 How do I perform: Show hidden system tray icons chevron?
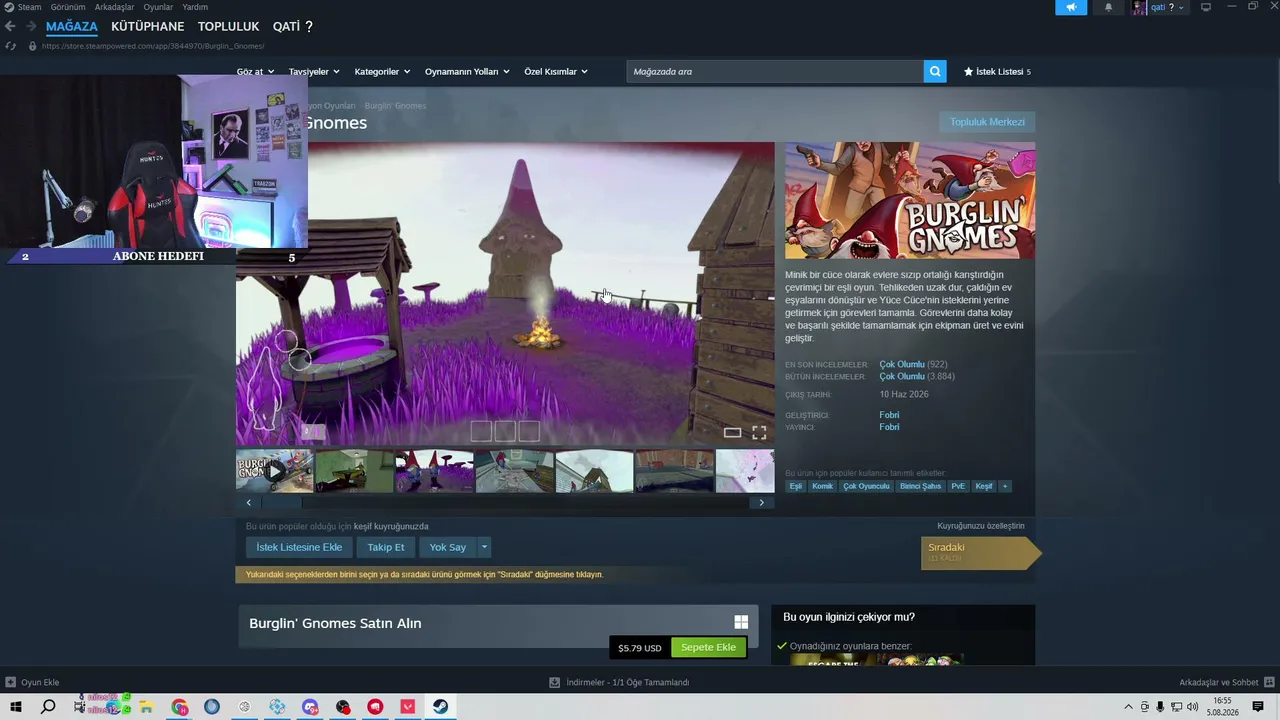tap(1129, 707)
